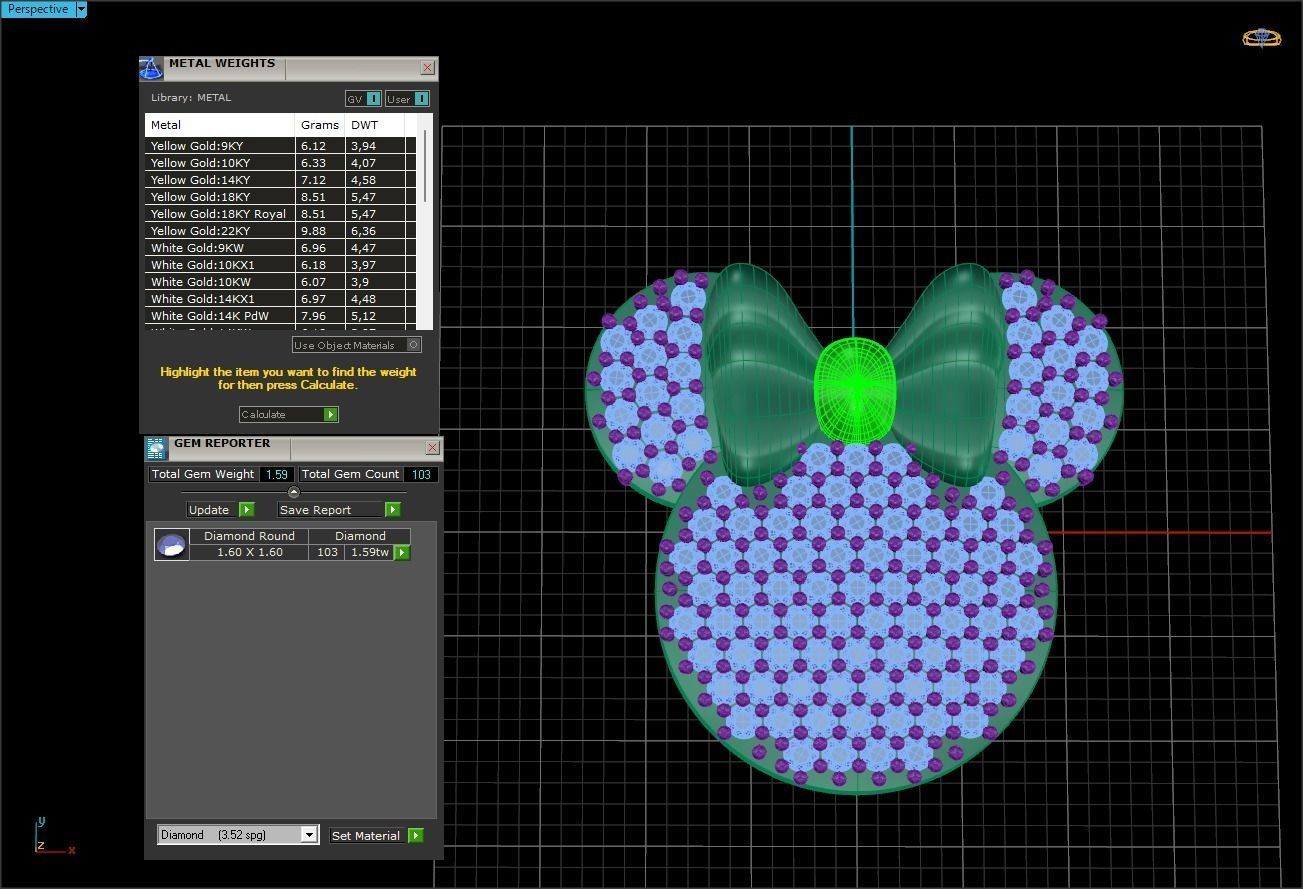Click the Update button
The height and width of the screenshot is (889, 1303).
tap(220, 509)
